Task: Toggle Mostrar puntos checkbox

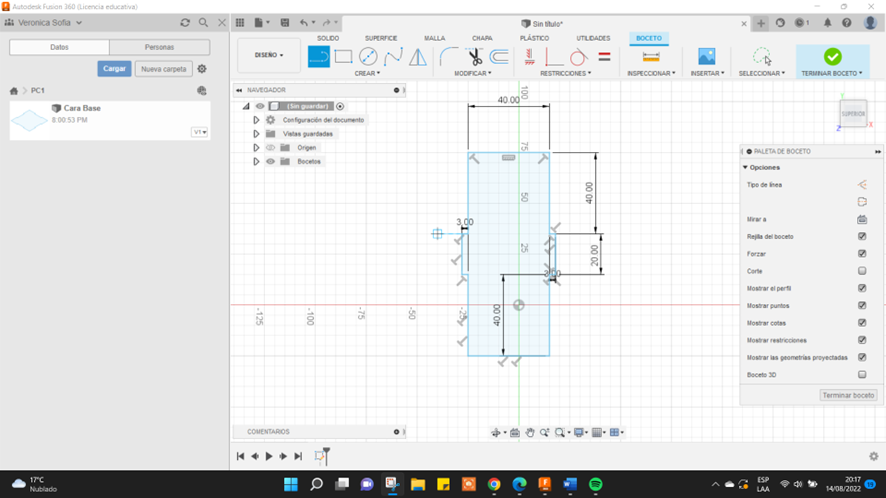Action: (862, 305)
